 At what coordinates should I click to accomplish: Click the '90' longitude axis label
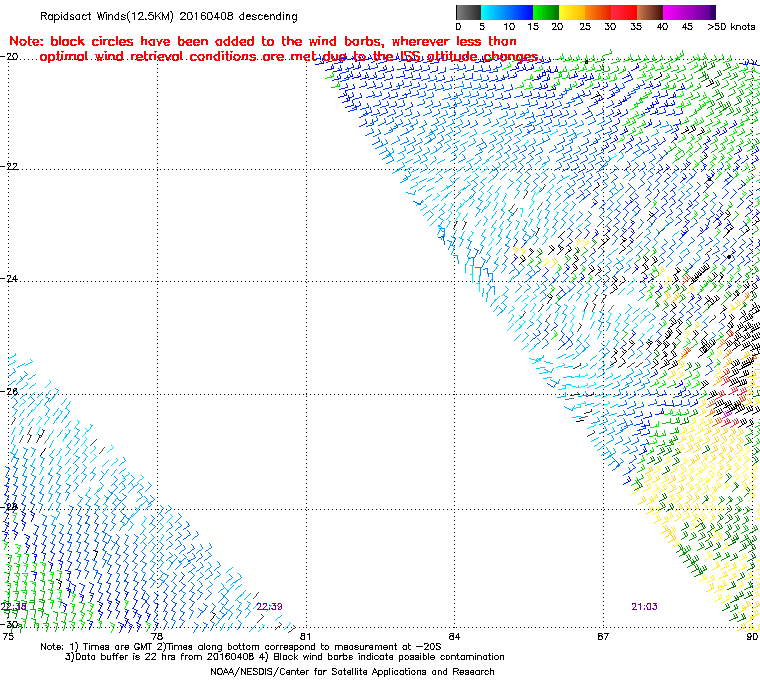pos(752,637)
